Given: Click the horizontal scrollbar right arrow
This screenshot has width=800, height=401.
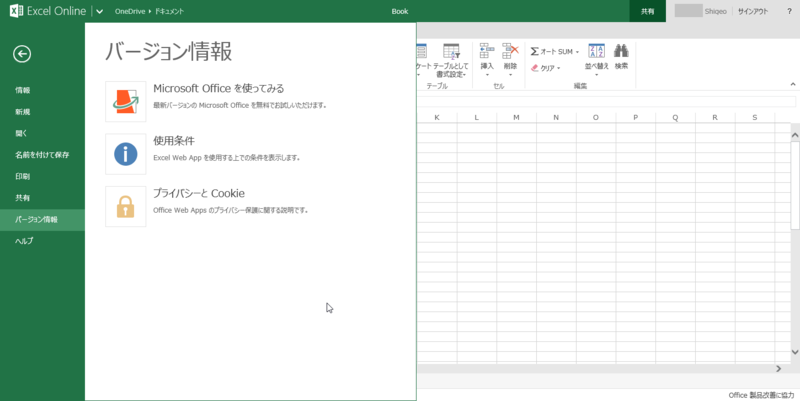Looking at the screenshot, I should coord(779,368).
